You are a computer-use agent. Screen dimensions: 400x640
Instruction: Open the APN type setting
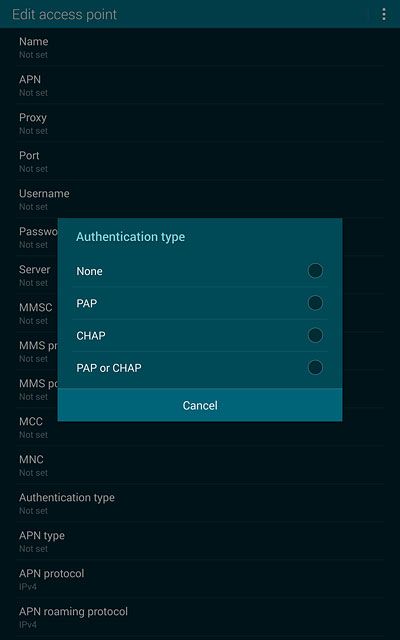point(200,541)
